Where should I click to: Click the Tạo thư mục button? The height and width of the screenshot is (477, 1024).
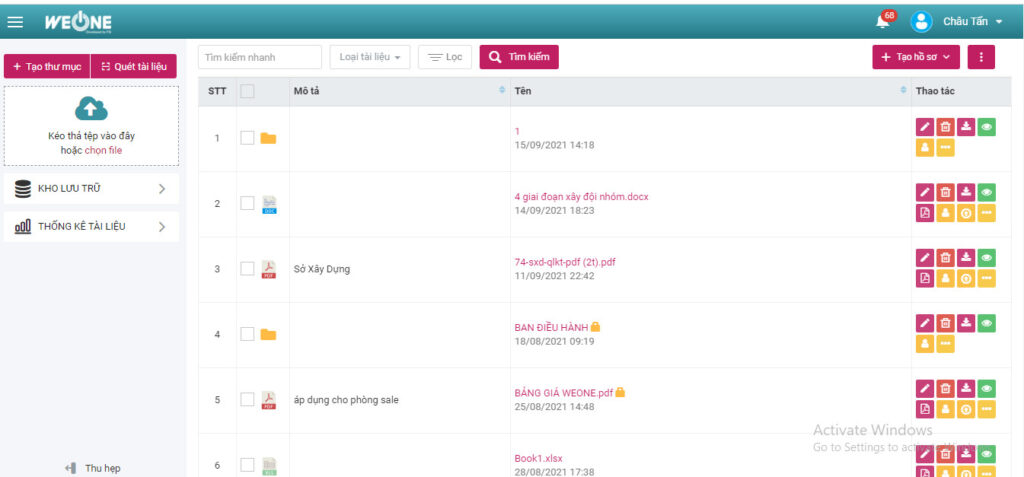47,67
